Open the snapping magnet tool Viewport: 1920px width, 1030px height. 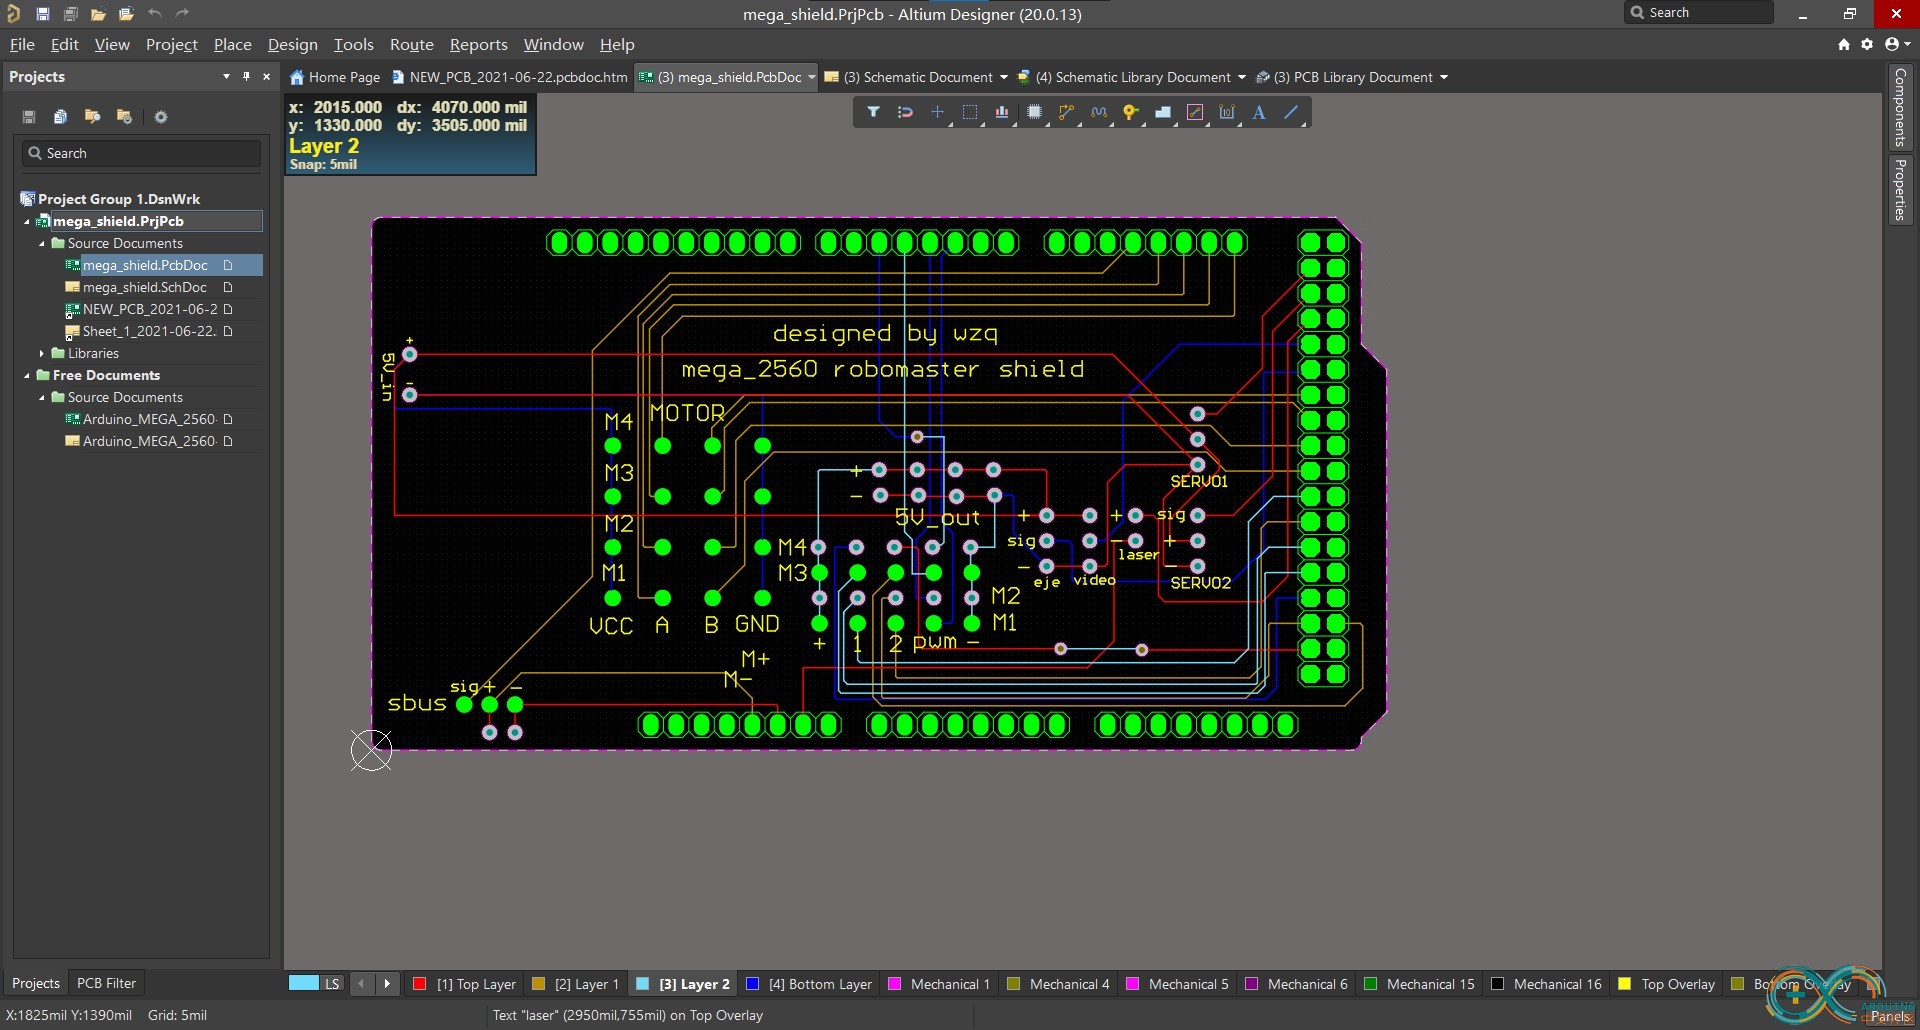click(905, 112)
